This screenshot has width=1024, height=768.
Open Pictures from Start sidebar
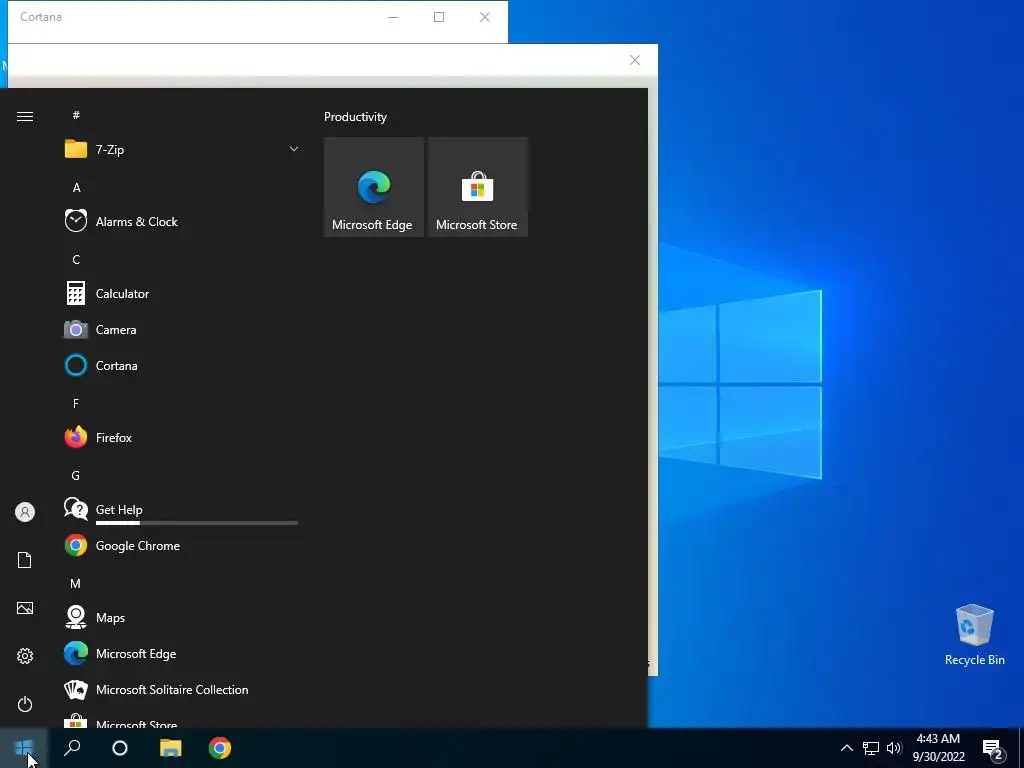[x=25, y=608]
